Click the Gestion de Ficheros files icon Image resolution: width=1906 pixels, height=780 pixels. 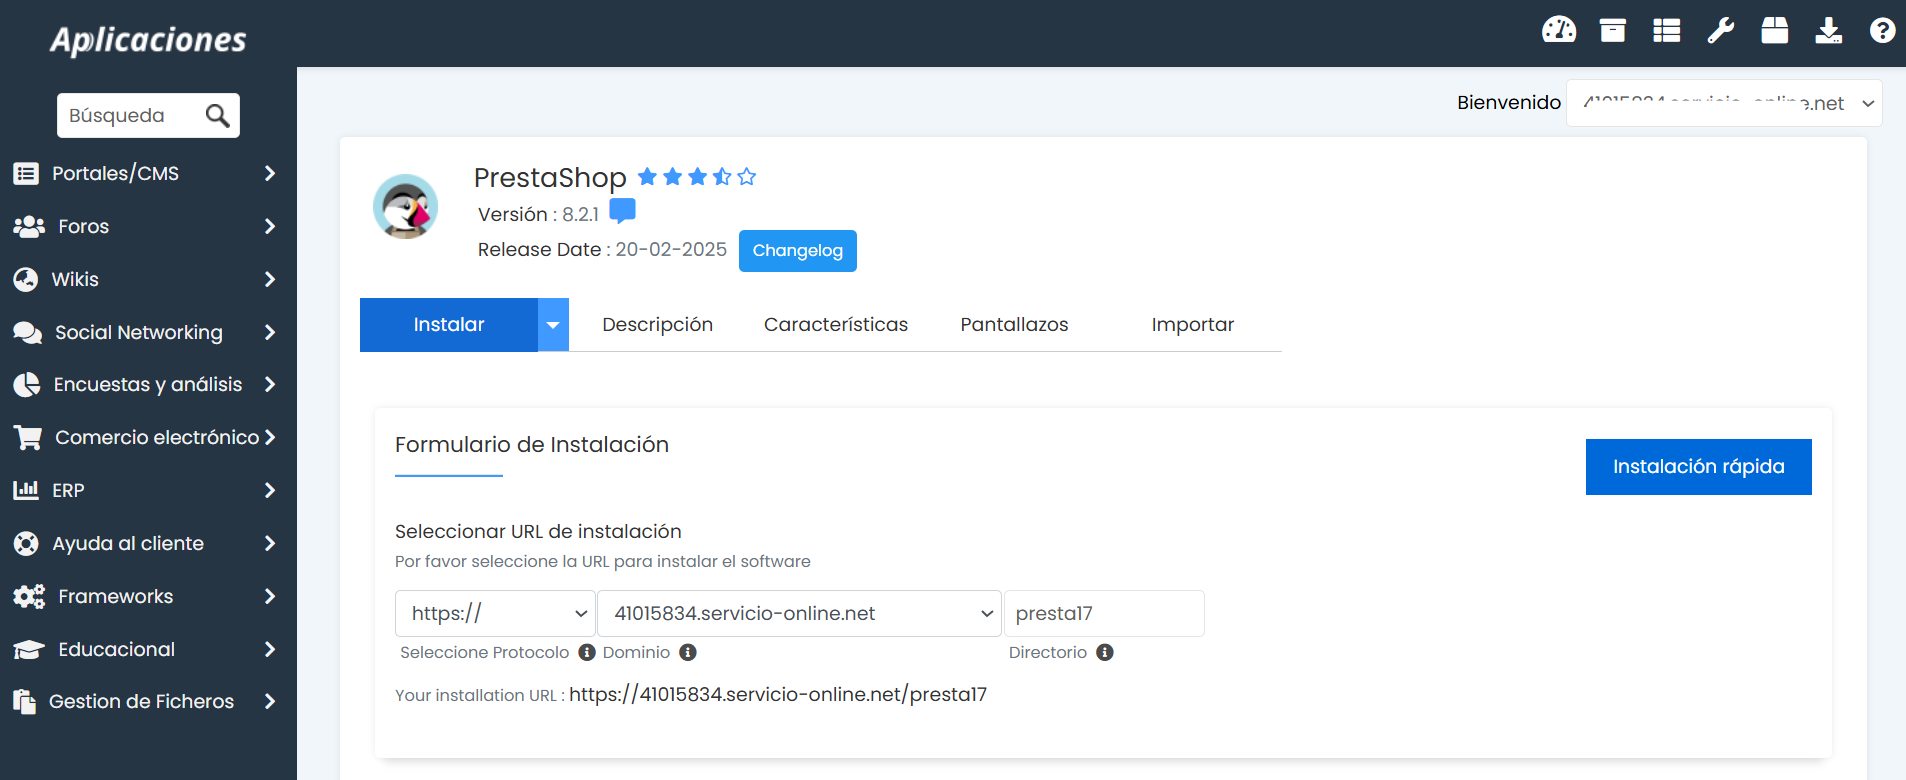[x=25, y=701]
